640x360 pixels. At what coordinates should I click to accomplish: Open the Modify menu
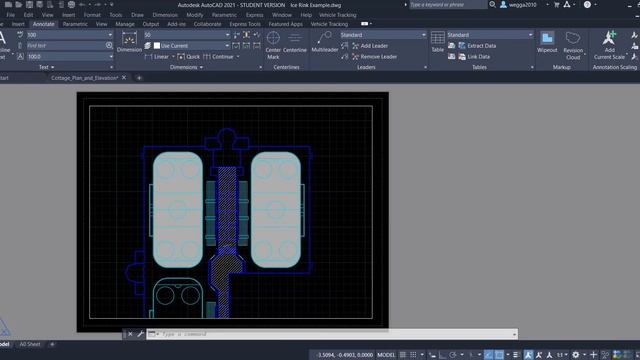coord(195,15)
